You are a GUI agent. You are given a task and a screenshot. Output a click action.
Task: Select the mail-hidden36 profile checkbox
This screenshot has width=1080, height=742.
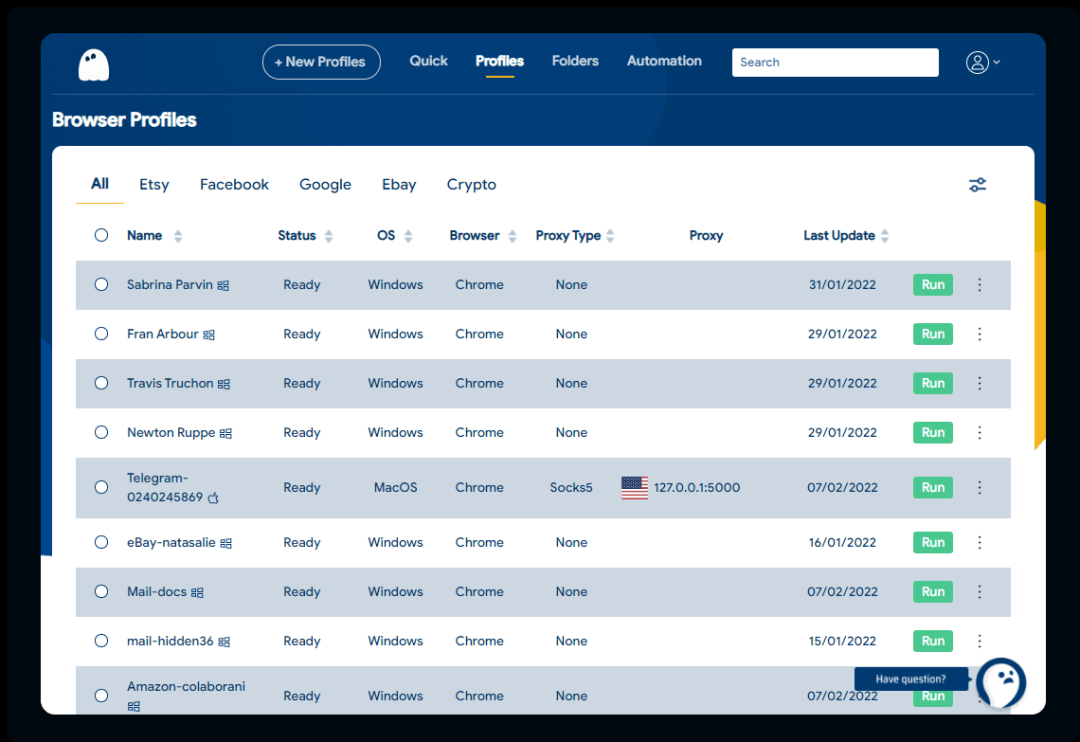101,641
